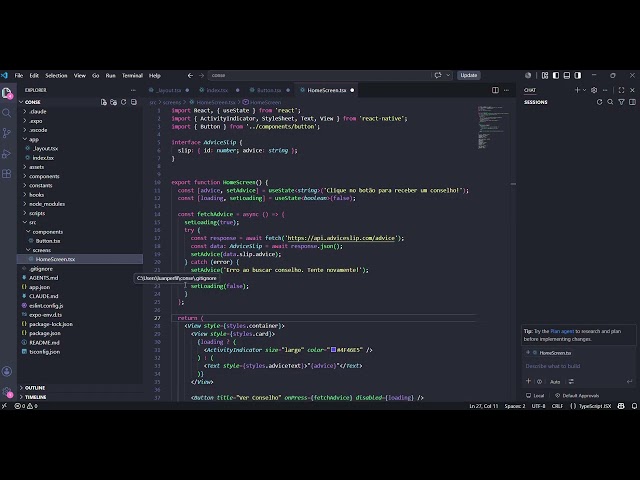
Task: Create a new folder in CONSE explorer
Action: [x=113, y=102]
